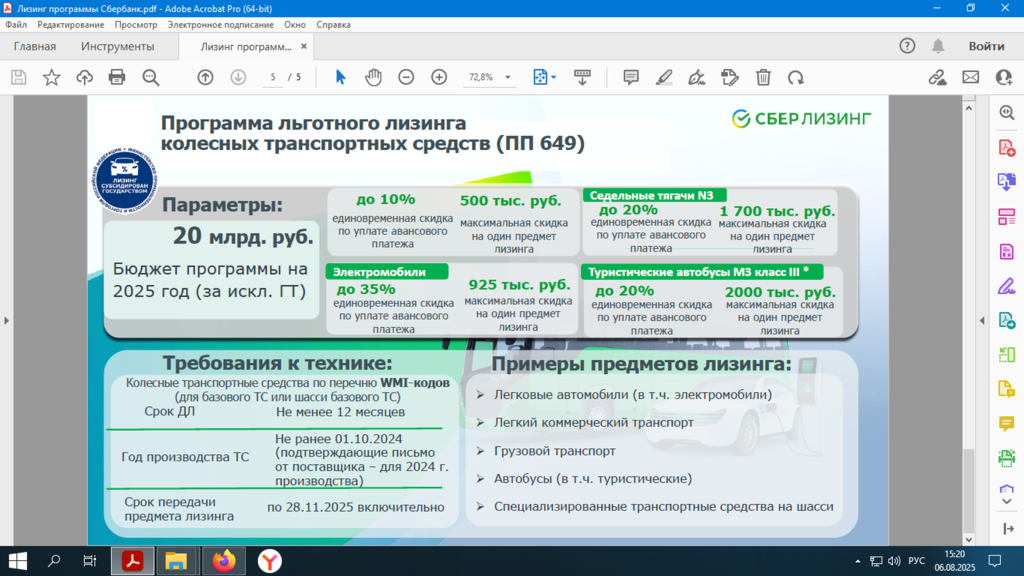
Task: Switch keyboard language РУС
Action: (x=916, y=561)
